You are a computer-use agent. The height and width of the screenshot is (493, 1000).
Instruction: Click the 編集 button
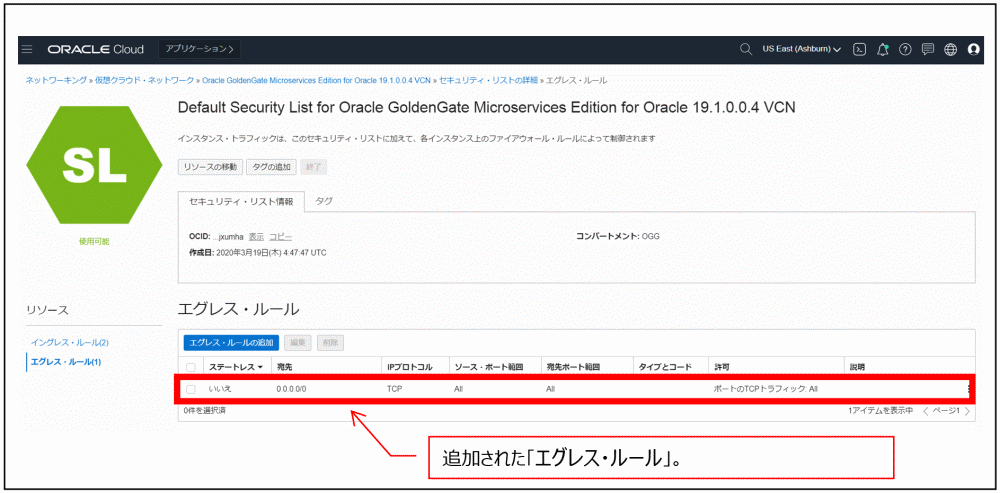tap(298, 342)
